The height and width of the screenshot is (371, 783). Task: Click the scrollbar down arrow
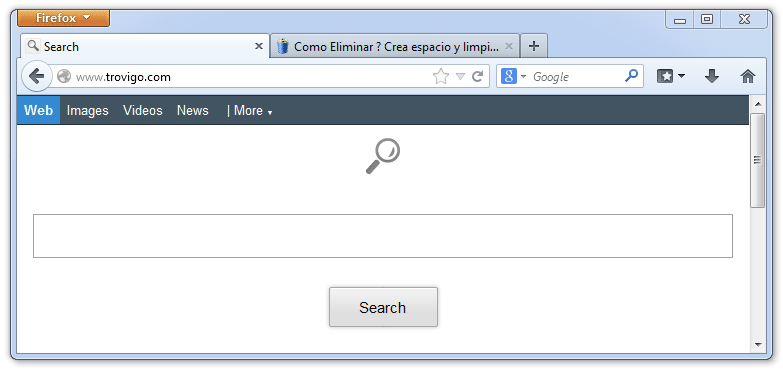758,345
